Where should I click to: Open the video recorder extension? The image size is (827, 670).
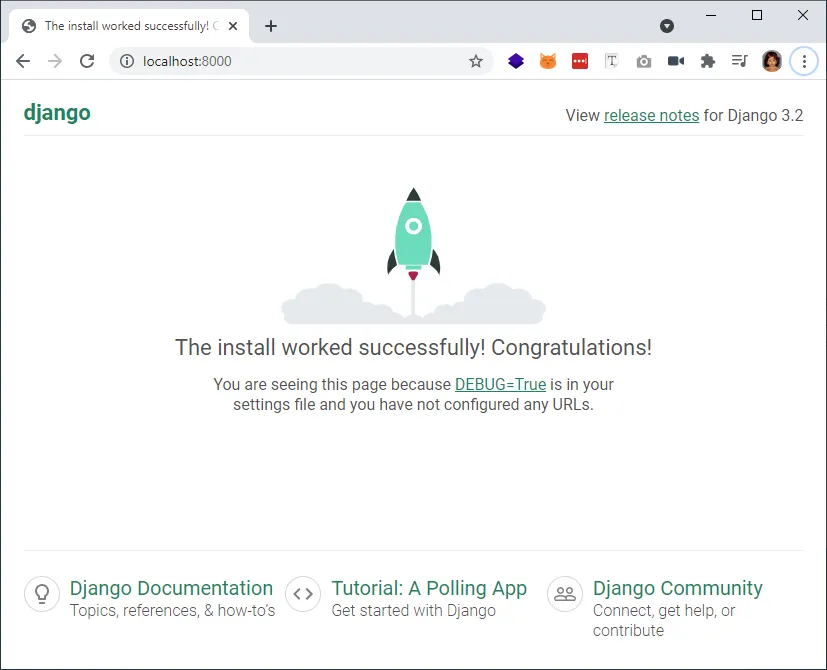(676, 61)
